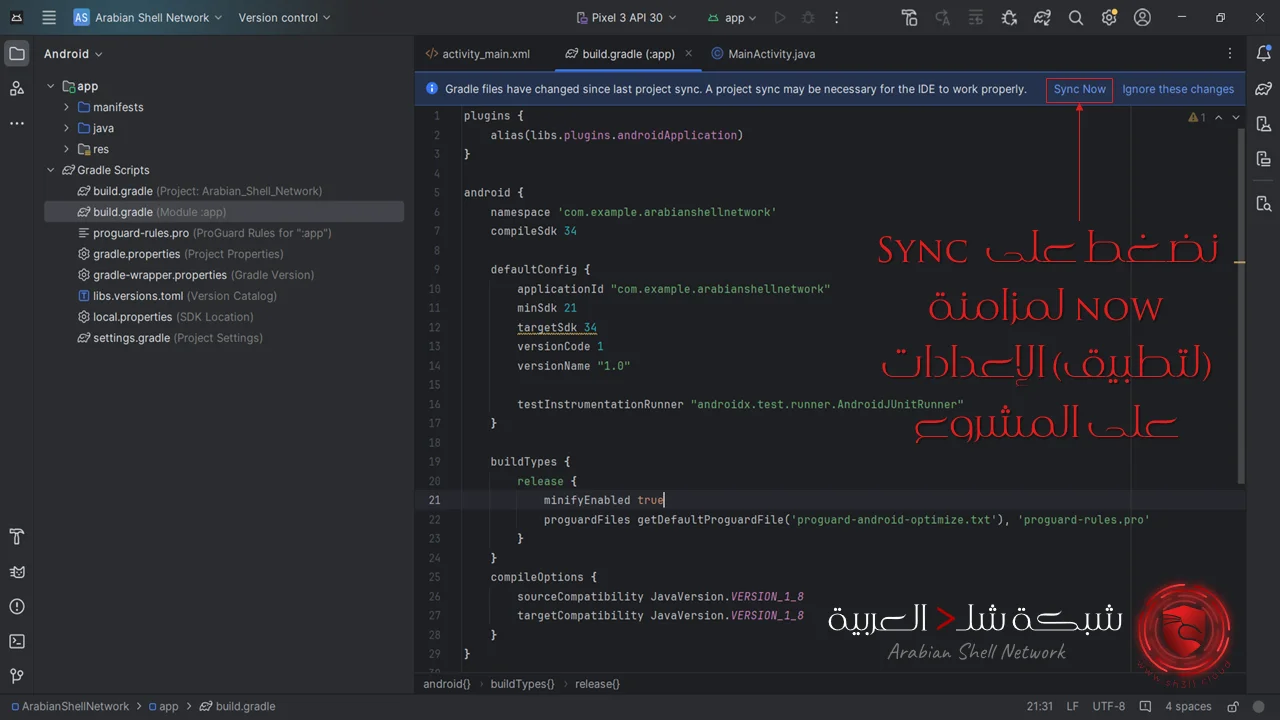The height and width of the screenshot is (720, 1280).
Task: Click the 21:31 cursor position indicator
Action: 1040,706
